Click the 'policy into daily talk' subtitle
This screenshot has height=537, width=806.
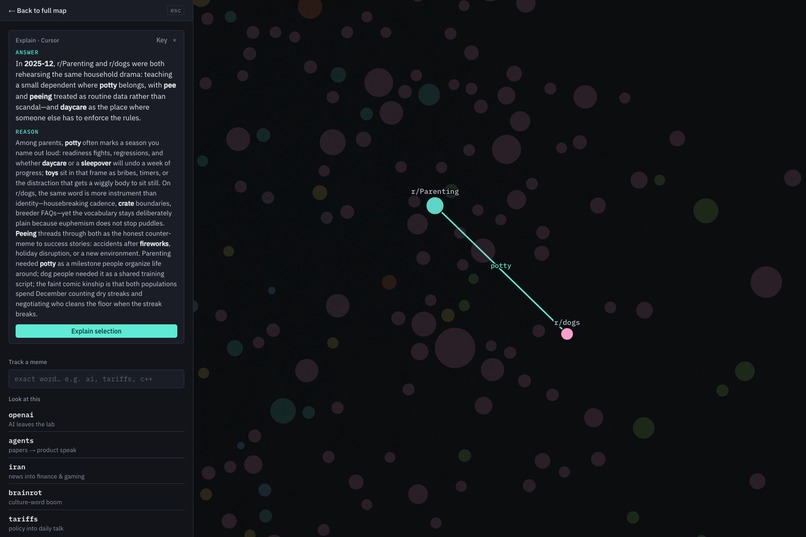pos(36,528)
